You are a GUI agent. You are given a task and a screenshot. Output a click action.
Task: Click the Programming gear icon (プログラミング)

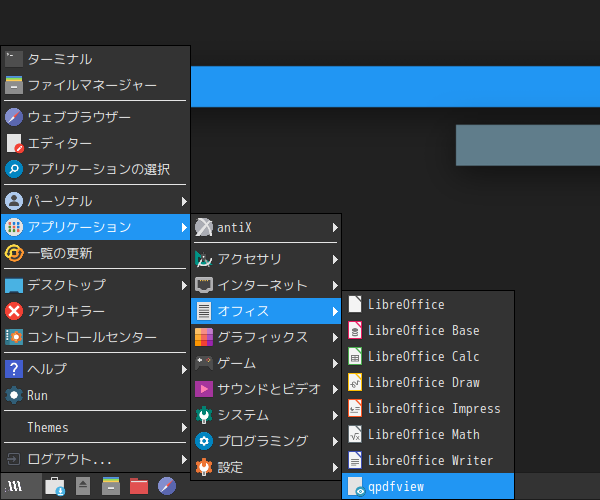click(x=204, y=441)
